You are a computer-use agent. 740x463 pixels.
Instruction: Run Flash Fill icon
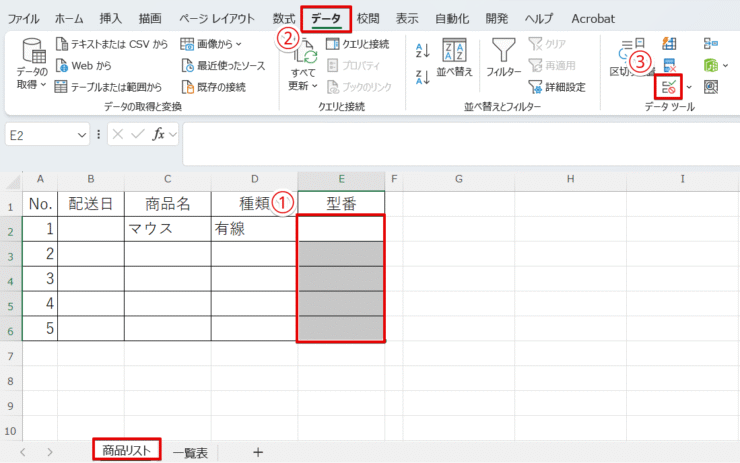pos(669,44)
